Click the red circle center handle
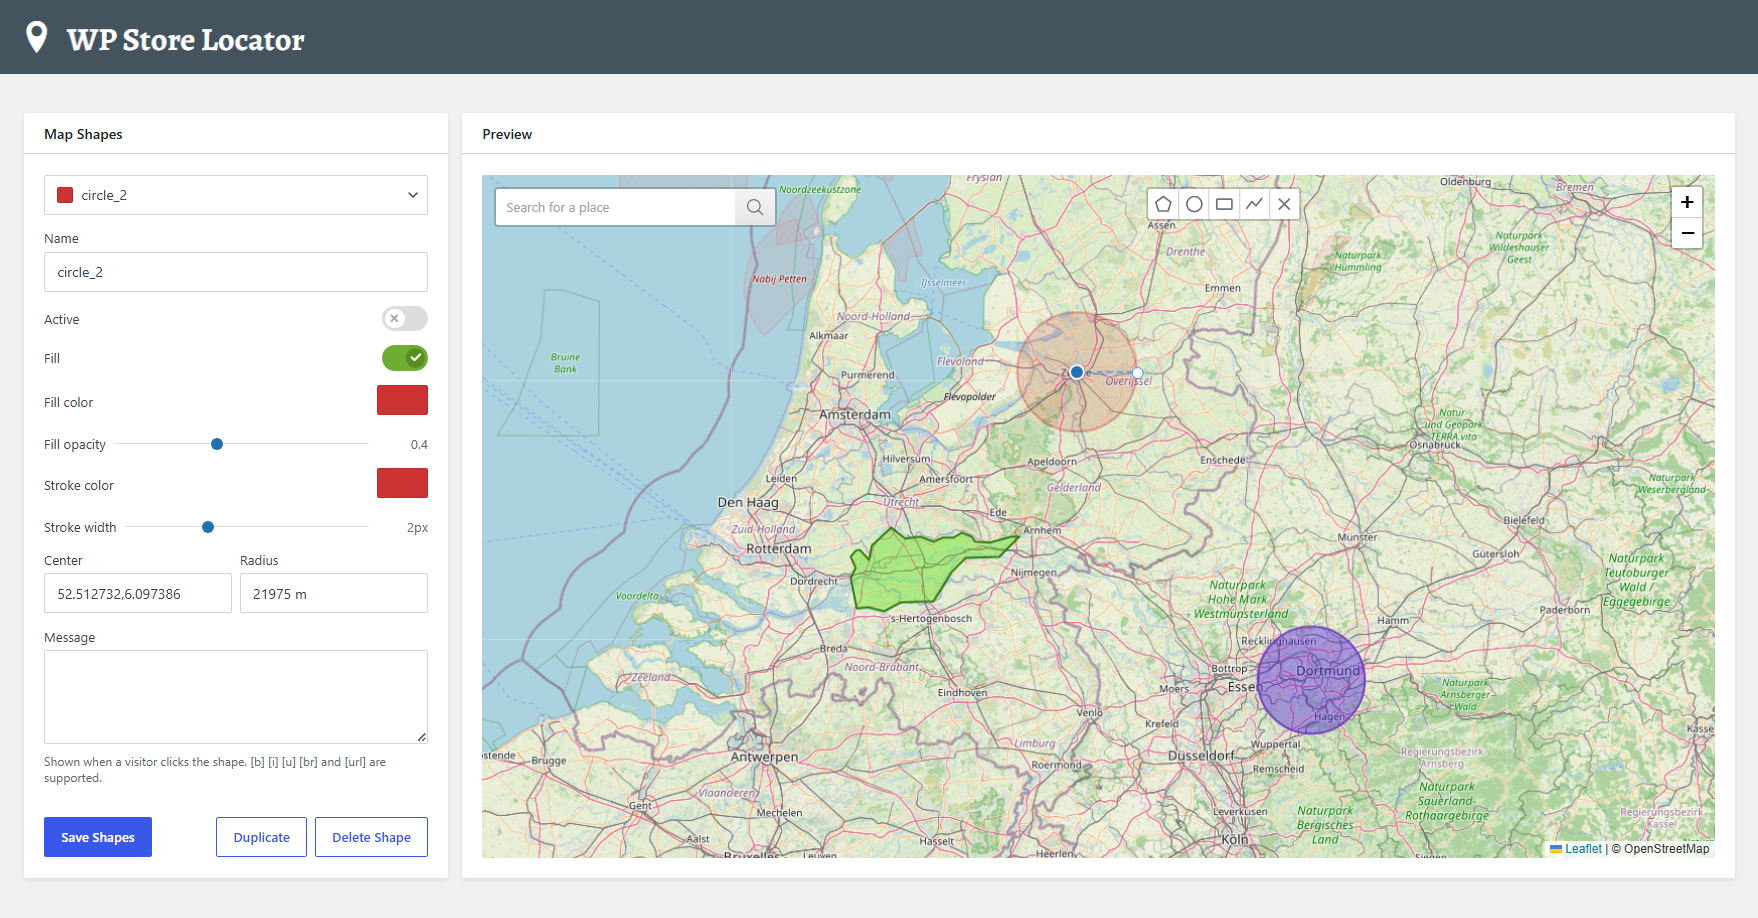Screen dimensions: 1758x918 (1077, 372)
